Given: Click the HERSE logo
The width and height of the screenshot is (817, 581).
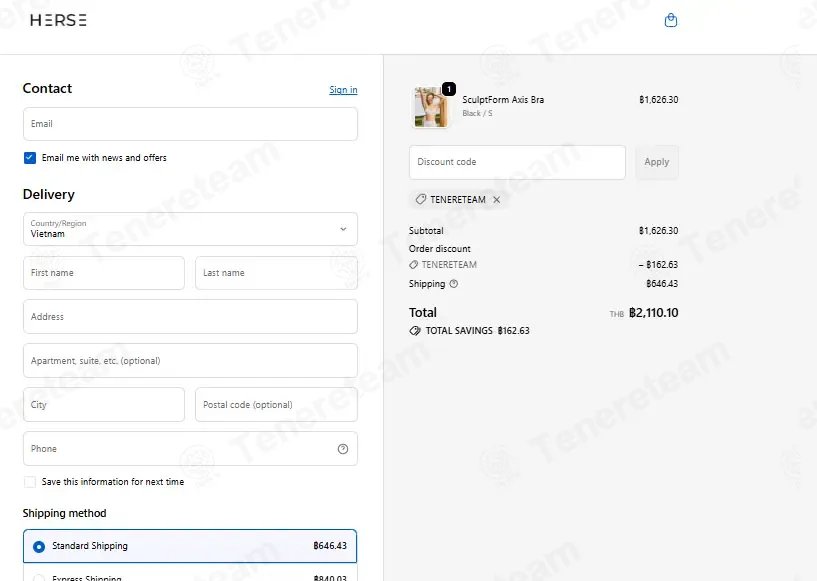Looking at the screenshot, I should (58, 20).
